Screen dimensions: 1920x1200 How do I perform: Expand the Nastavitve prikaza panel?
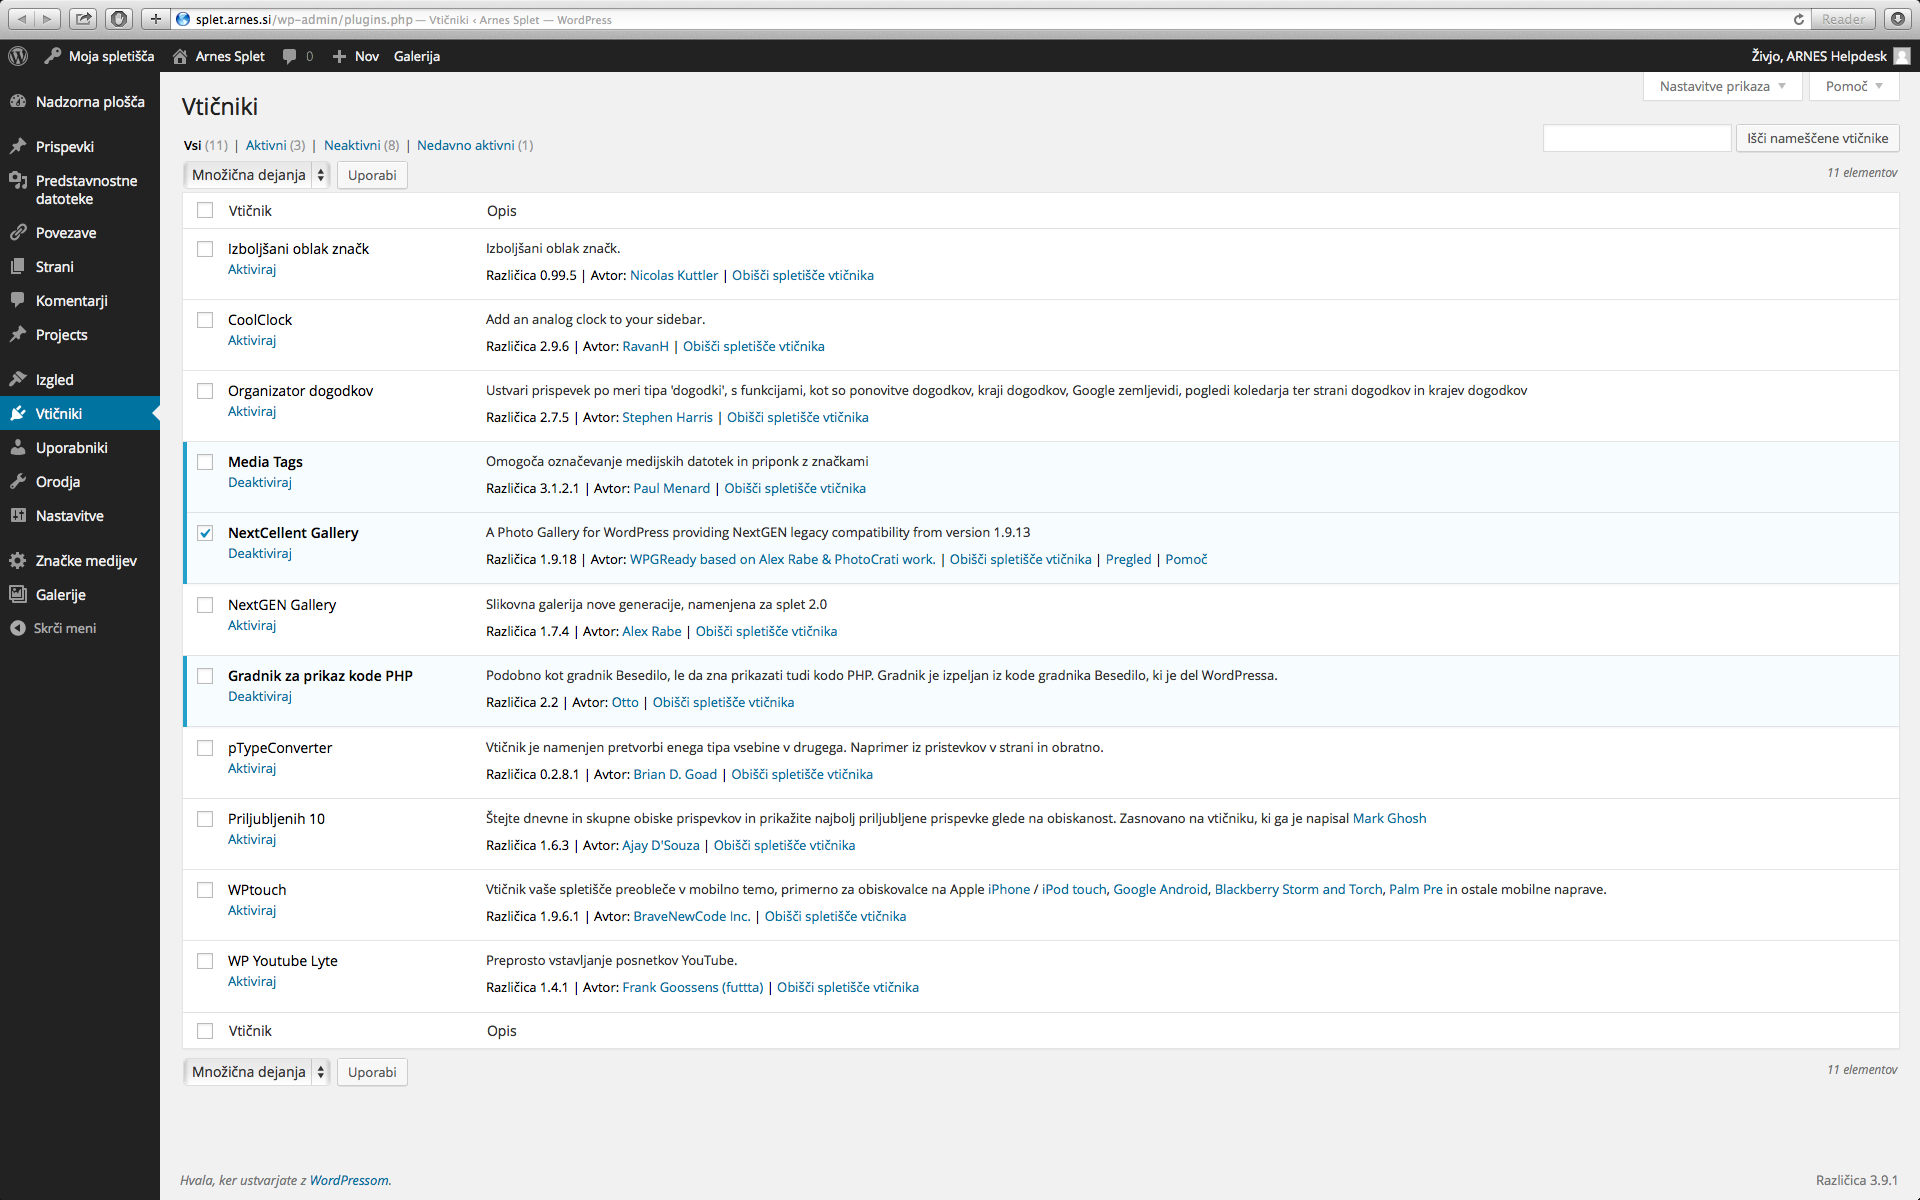point(1722,86)
